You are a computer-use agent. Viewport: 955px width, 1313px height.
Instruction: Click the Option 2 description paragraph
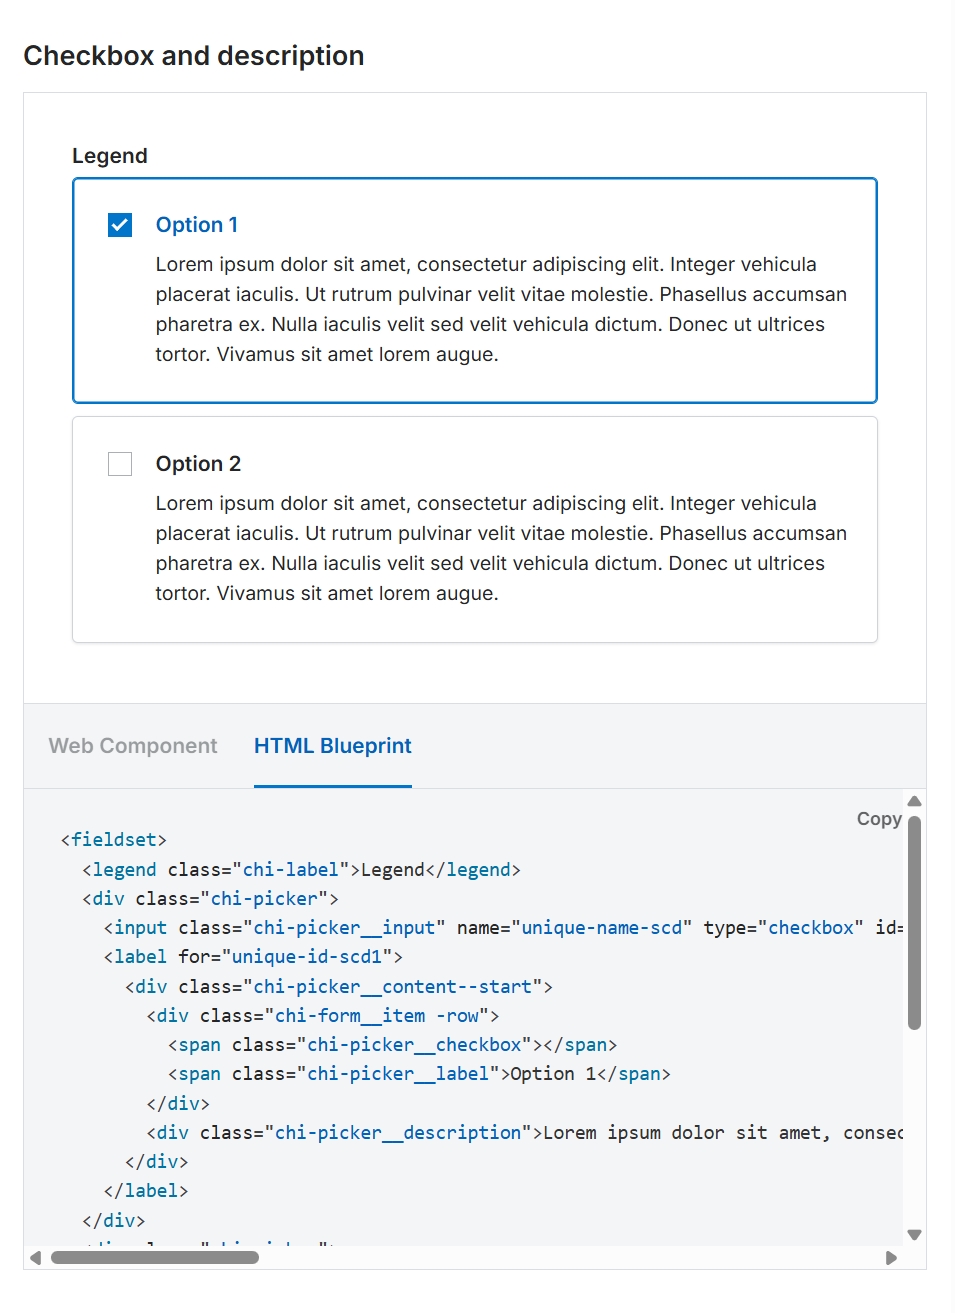(500, 548)
